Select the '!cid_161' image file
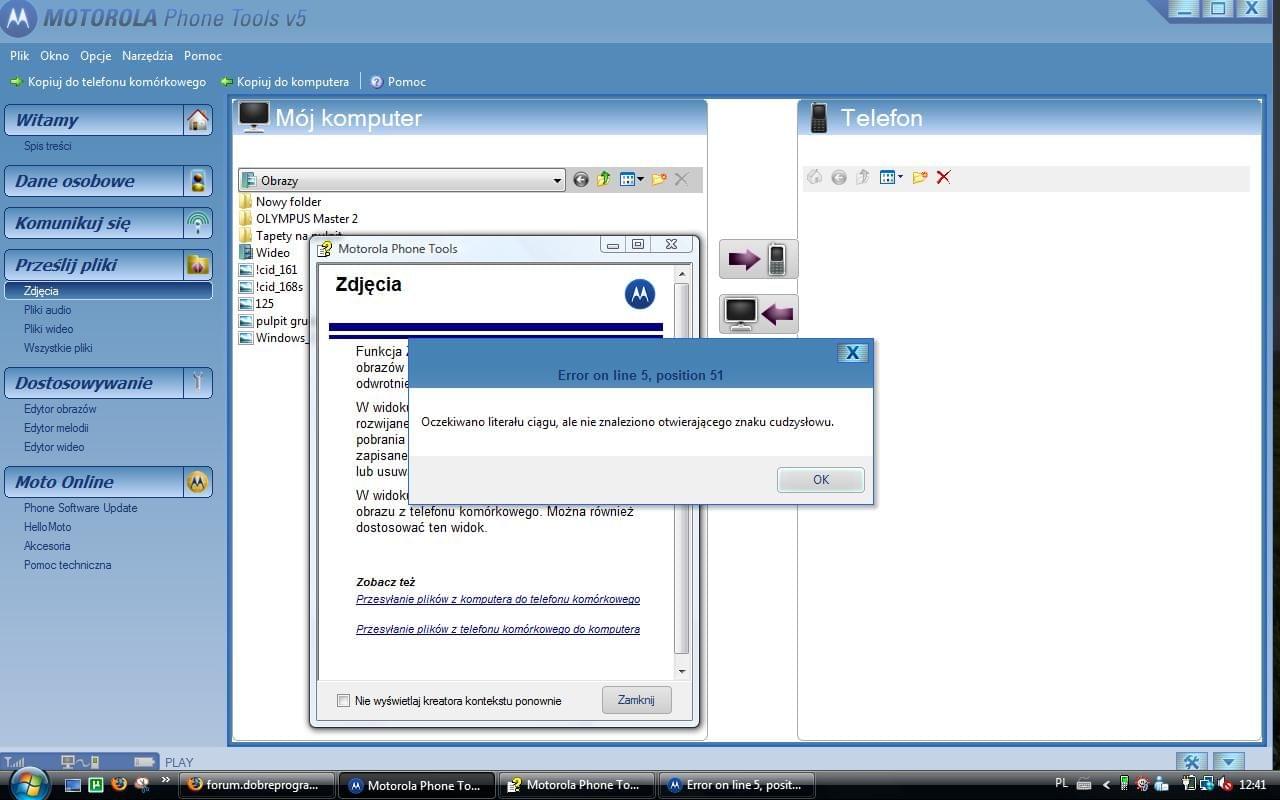Screen dimensions: 1280x800 point(269,270)
